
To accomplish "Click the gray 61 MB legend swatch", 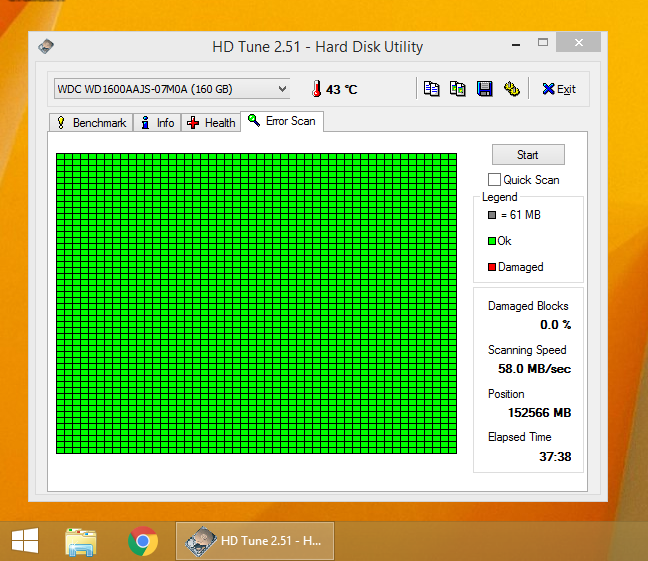I will (492, 215).
